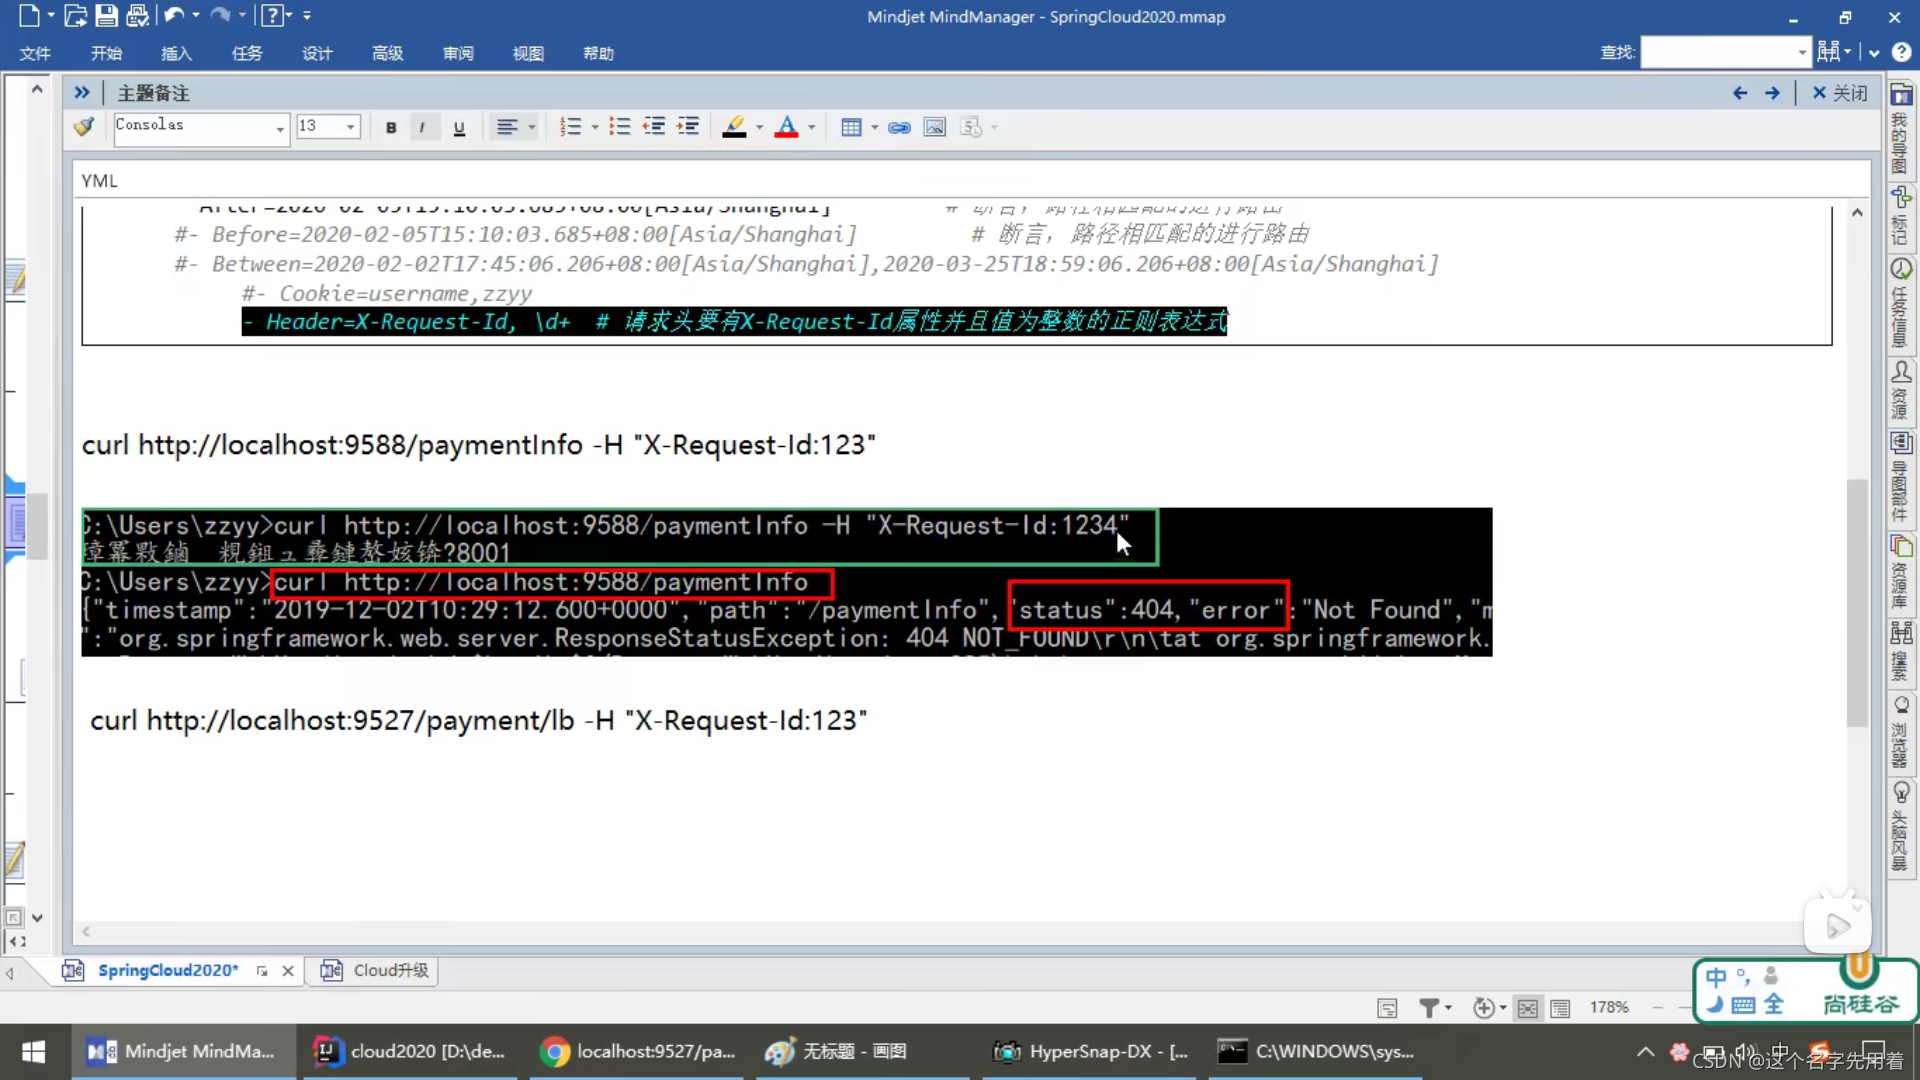Apply bulleted list formatting
The image size is (1920, 1080).
tap(620, 127)
